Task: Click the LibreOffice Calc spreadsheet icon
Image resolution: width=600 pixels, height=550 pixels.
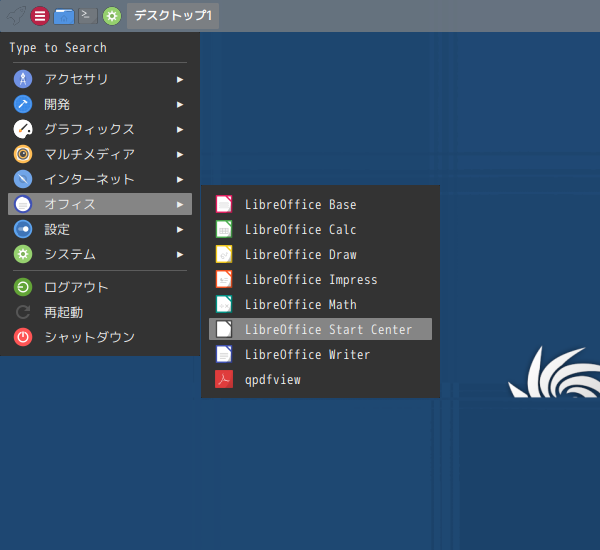Action: pyautogui.click(x=224, y=229)
